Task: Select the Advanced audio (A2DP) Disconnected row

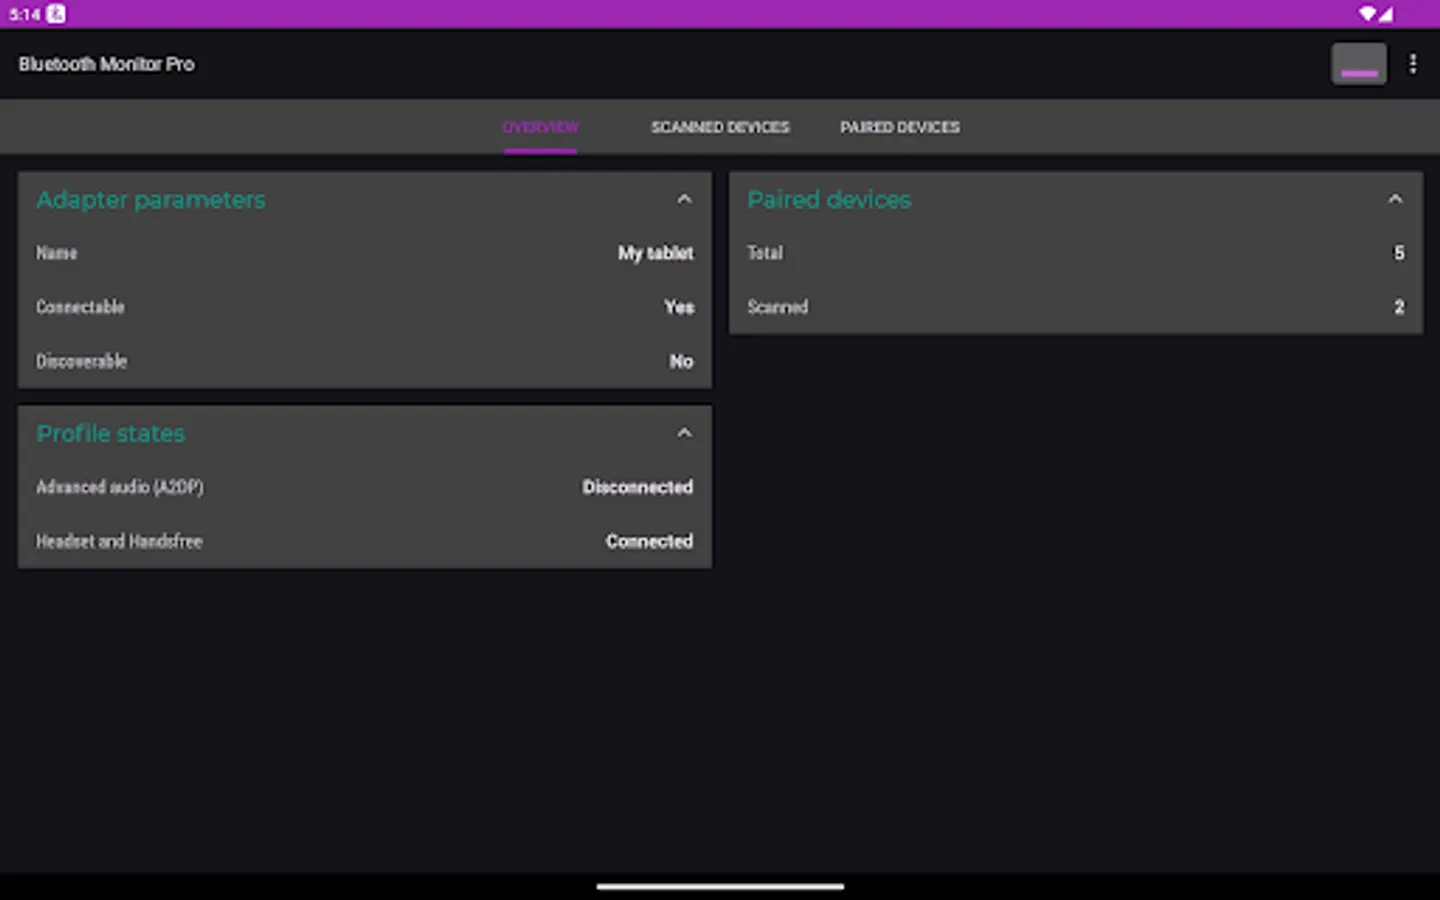Action: [x=365, y=487]
